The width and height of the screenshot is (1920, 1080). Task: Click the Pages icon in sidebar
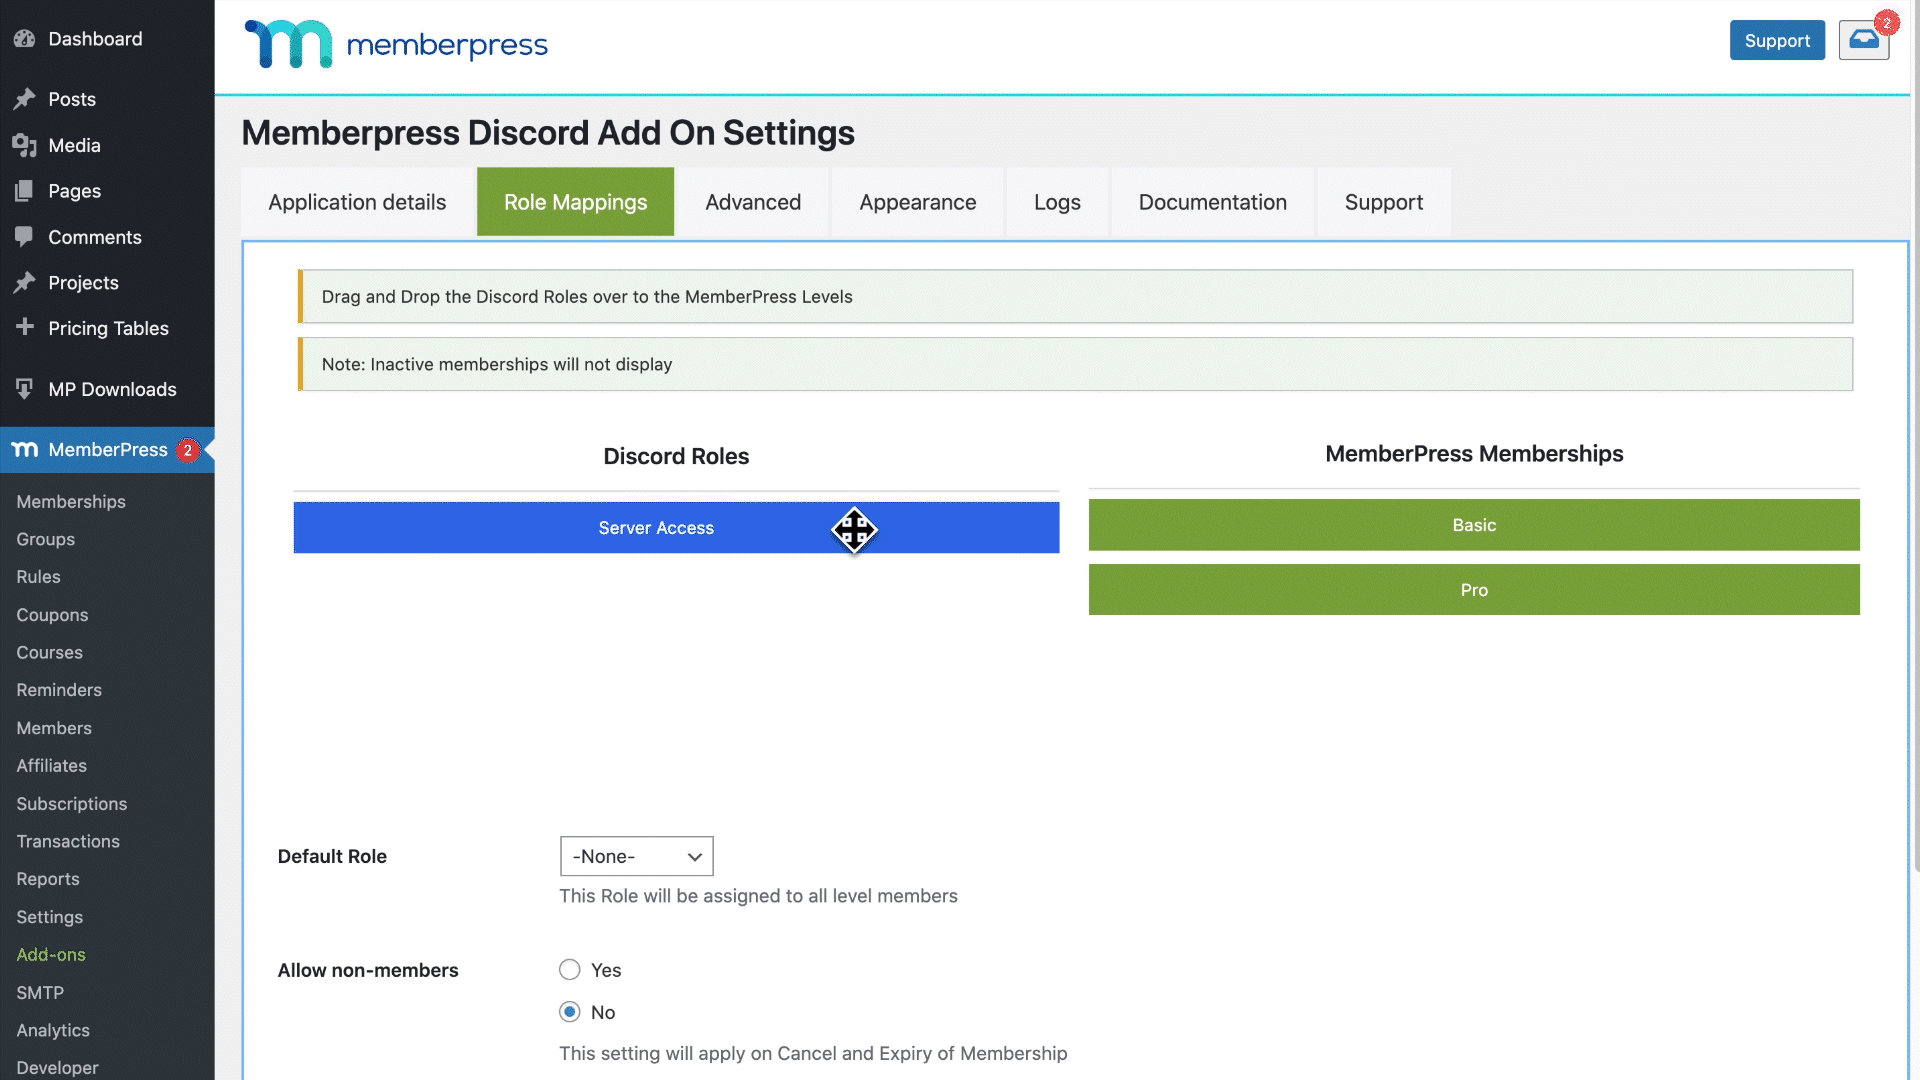(24, 191)
